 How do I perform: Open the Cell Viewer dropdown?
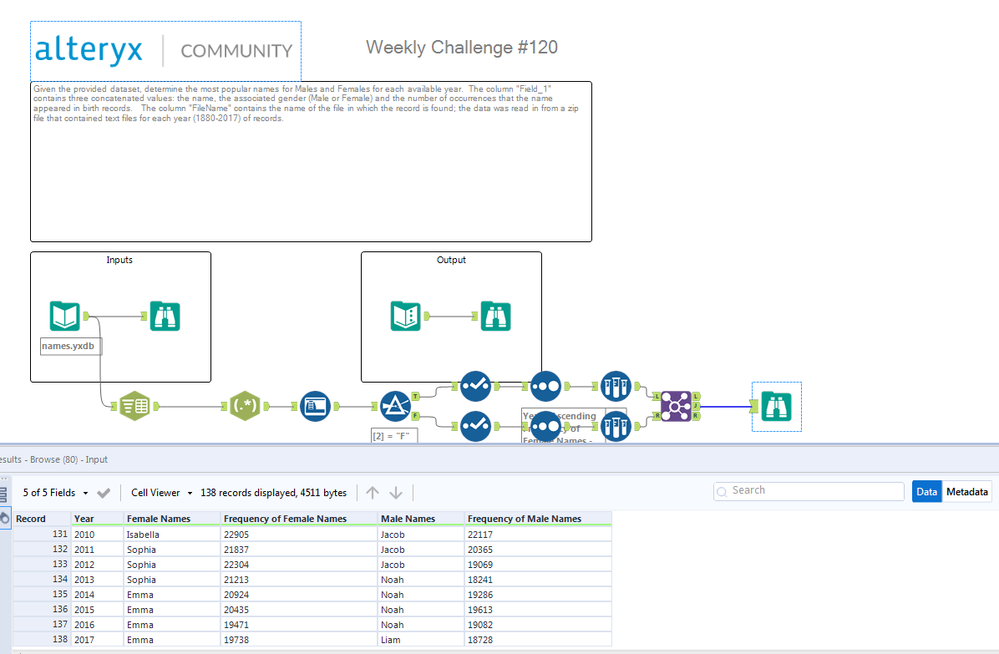[161, 493]
